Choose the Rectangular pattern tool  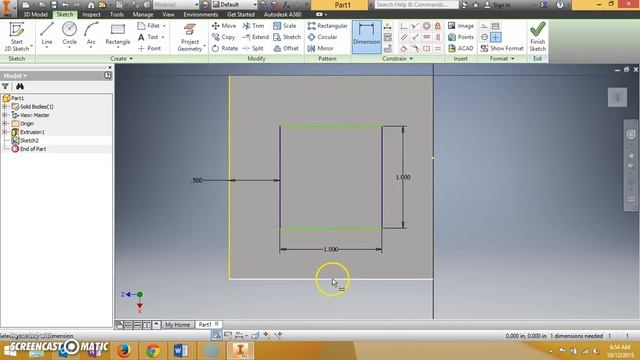point(327,26)
